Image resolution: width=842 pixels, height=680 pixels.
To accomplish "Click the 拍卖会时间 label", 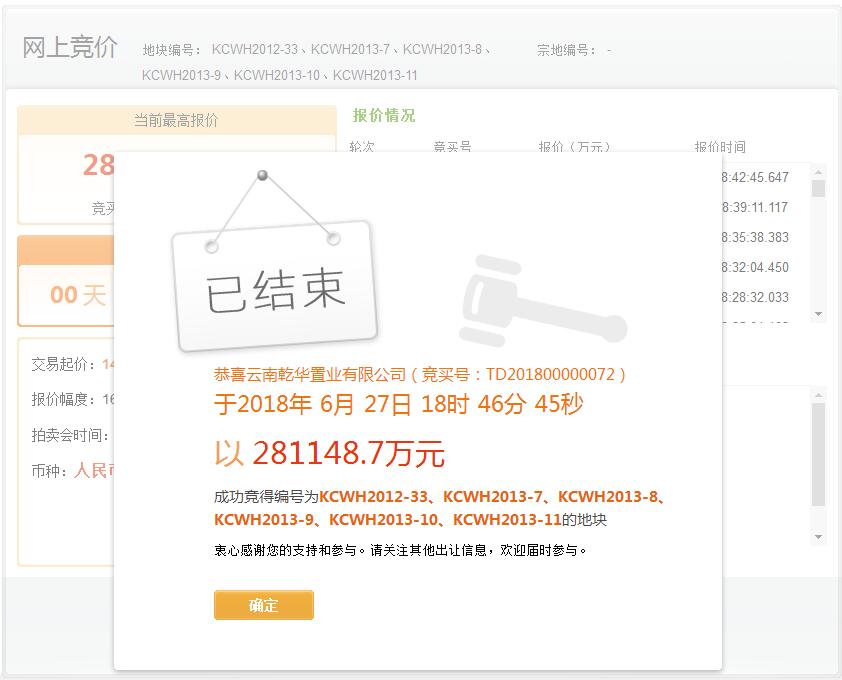I will pos(68,436).
